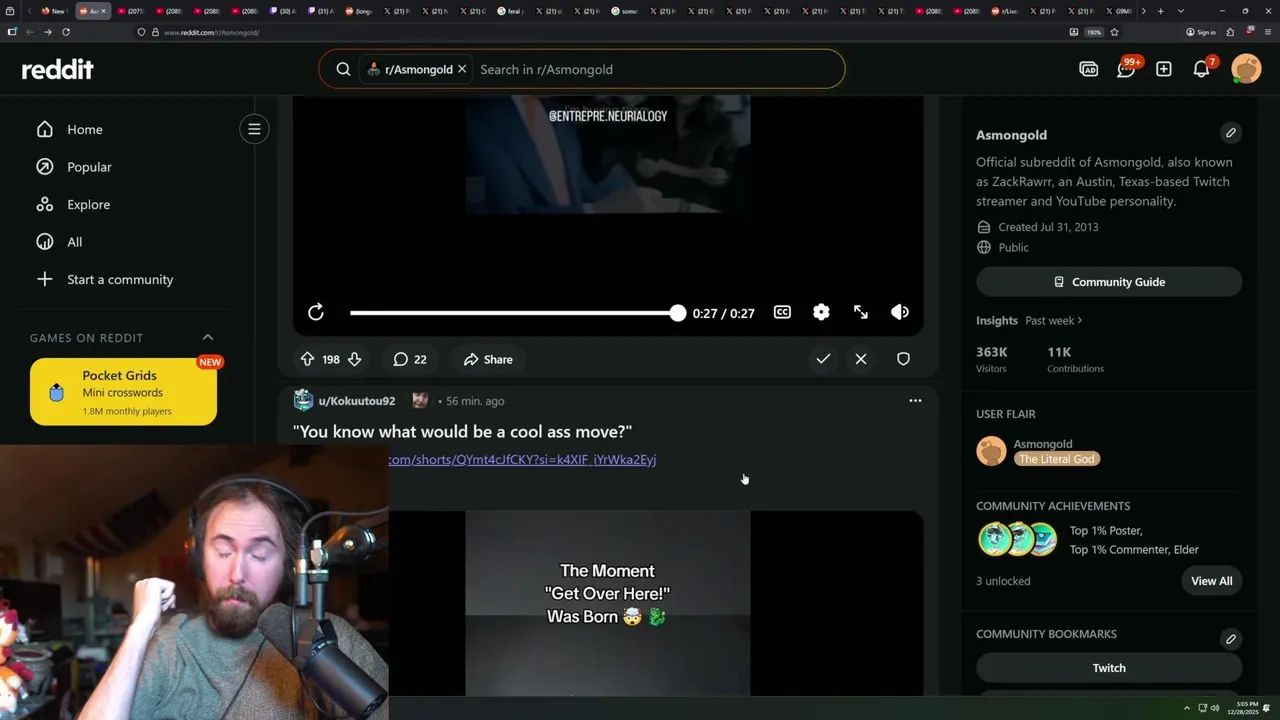This screenshot has height=720, width=1280.
Task: Click the community achievement badge icons
Action: click(x=1018, y=539)
